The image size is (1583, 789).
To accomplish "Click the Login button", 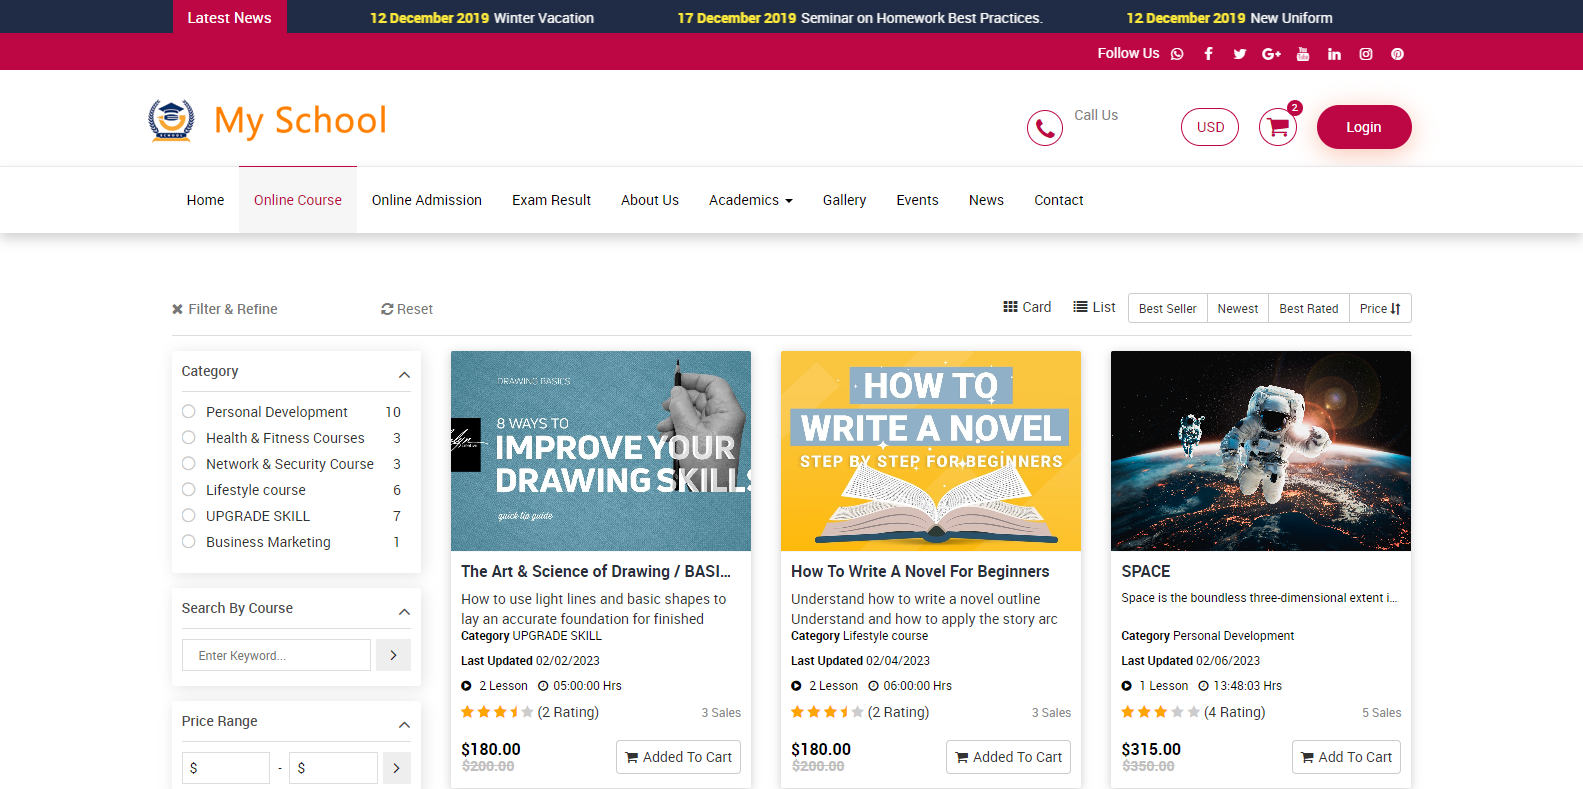I will [1363, 127].
